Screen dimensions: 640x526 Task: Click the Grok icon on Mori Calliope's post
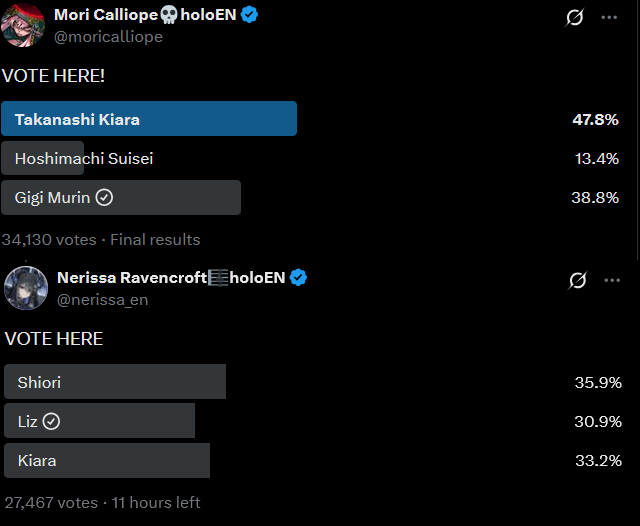click(x=575, y=17)
